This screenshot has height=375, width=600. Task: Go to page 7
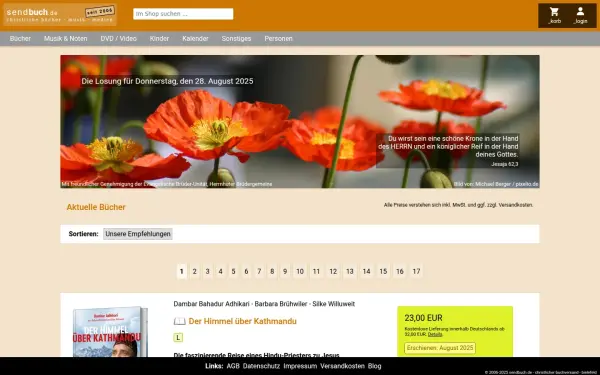coord(259,271)
